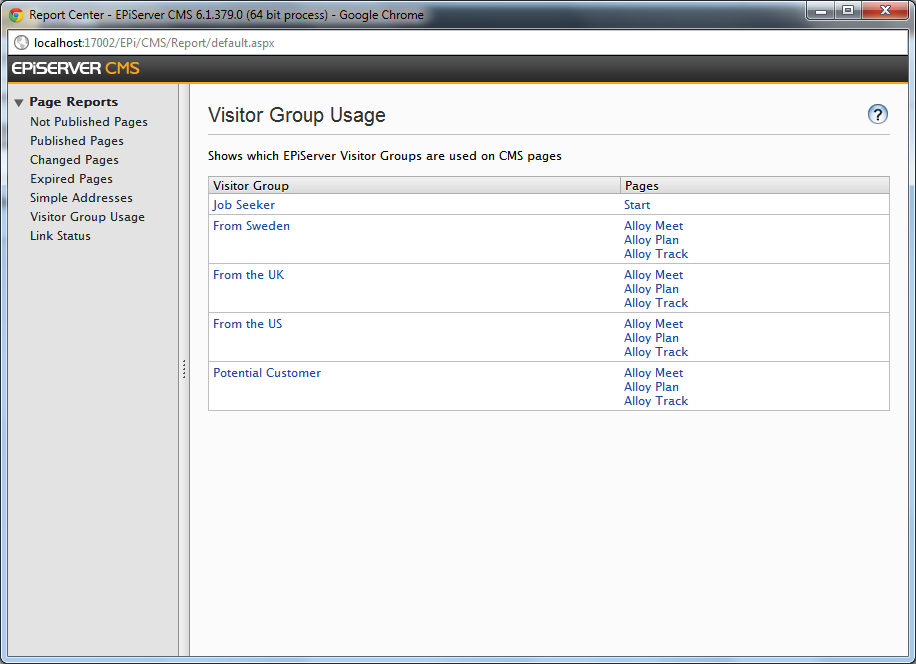Image resolution: width=916 pixels, height=664 pixels.
Task: Click the globe icon in address bar
Action: (x=21, y=43)
